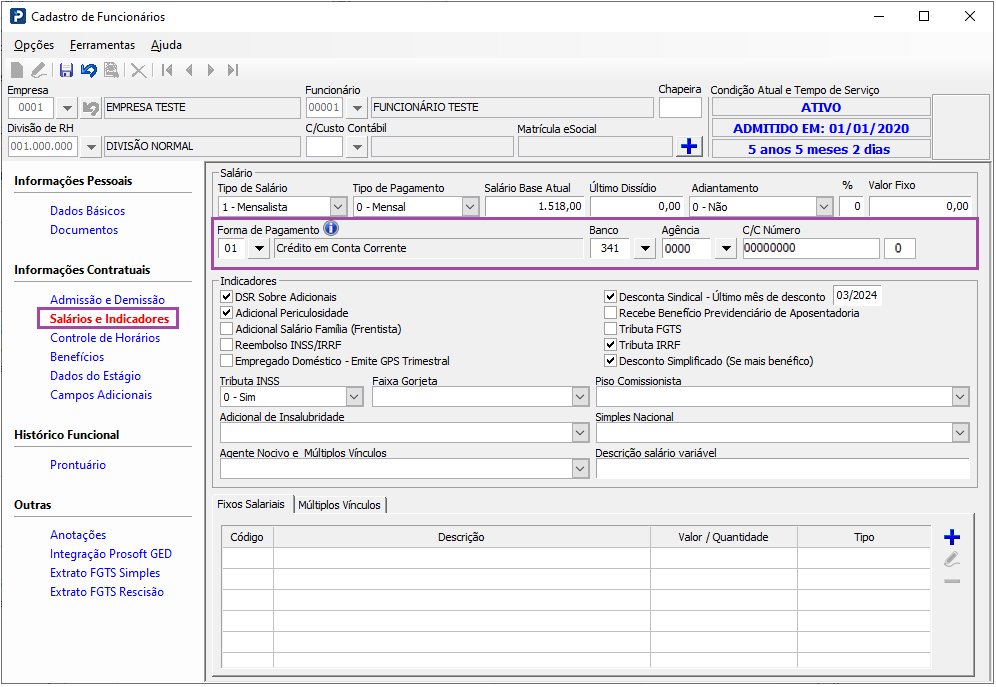The image size is (996, 687).
Task: Click info icon beside Forma de Pagamento
Action: (331, 229)
